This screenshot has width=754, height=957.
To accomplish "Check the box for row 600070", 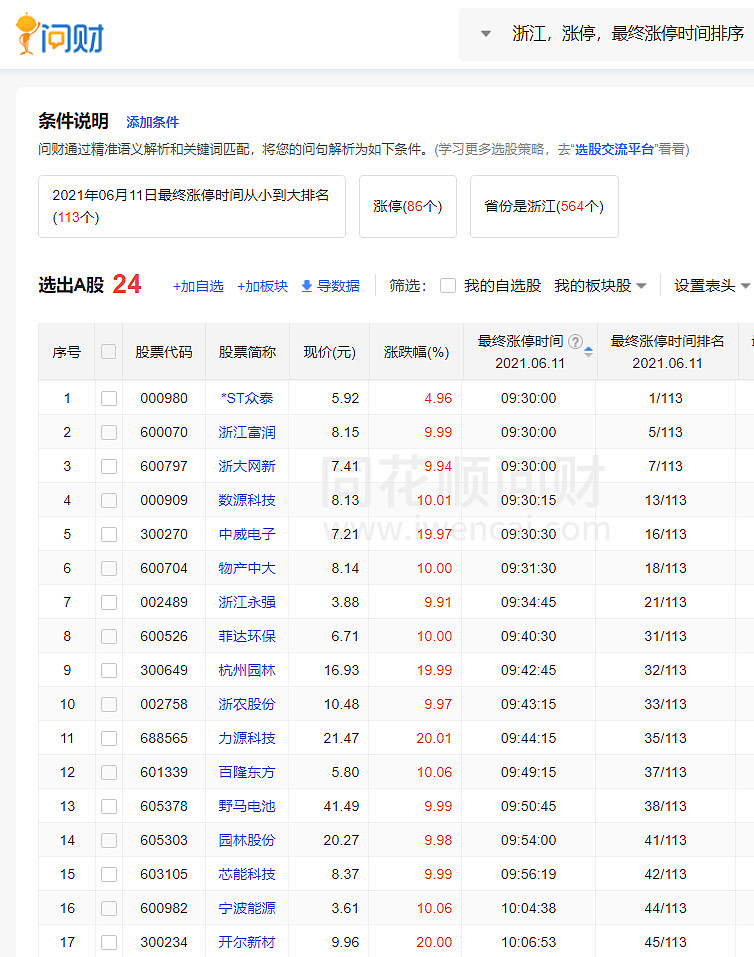I will click(109, 433).
